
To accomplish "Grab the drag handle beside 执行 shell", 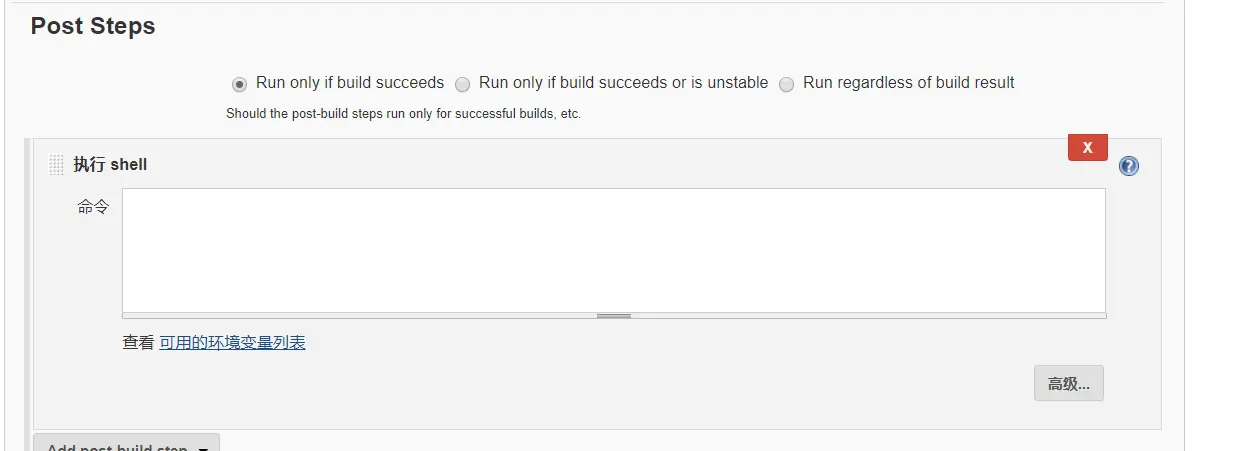I will tap(56, 165).
